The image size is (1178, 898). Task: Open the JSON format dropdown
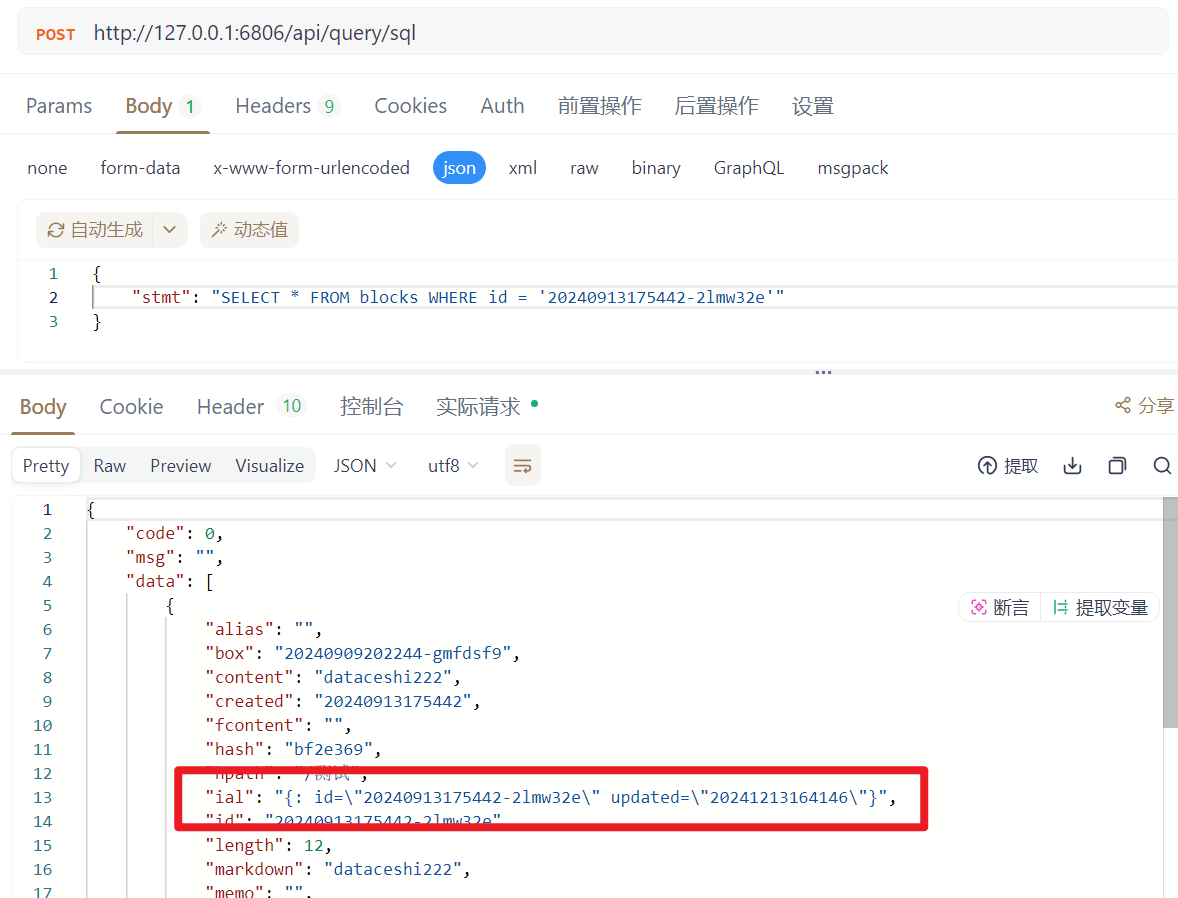[x=364, y=465]
